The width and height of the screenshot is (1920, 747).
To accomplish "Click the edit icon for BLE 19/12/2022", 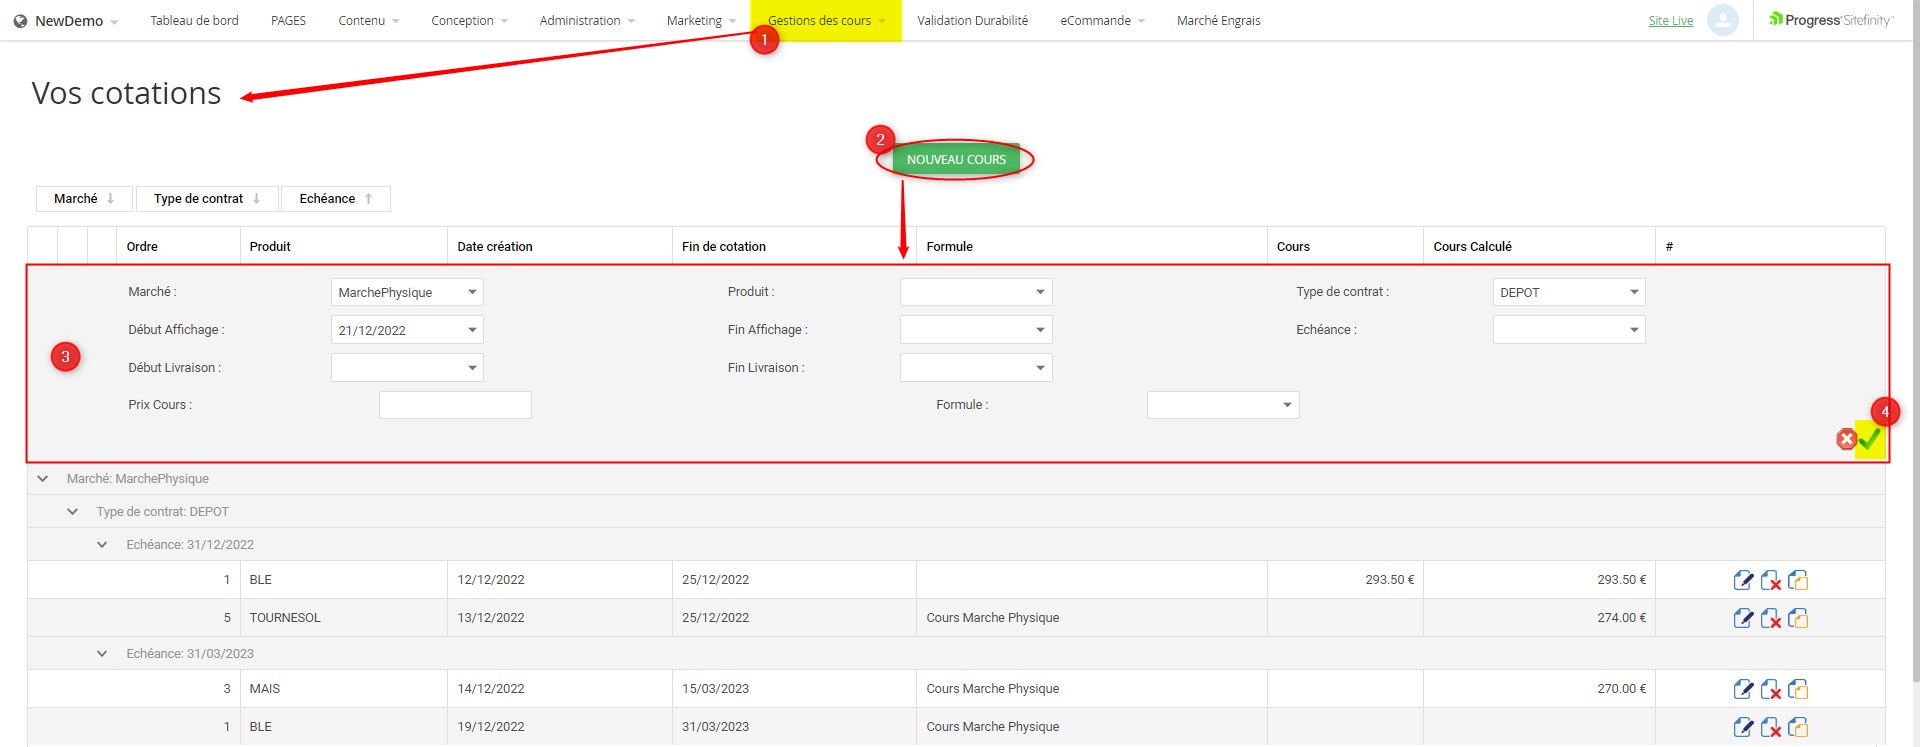I will pos(1743,727).
